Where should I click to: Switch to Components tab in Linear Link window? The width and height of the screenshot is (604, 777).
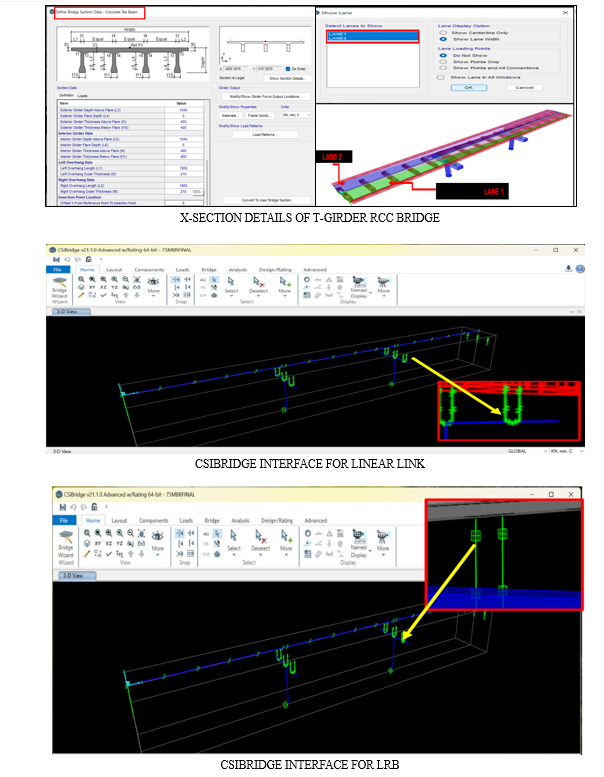[x=149, y=270]
